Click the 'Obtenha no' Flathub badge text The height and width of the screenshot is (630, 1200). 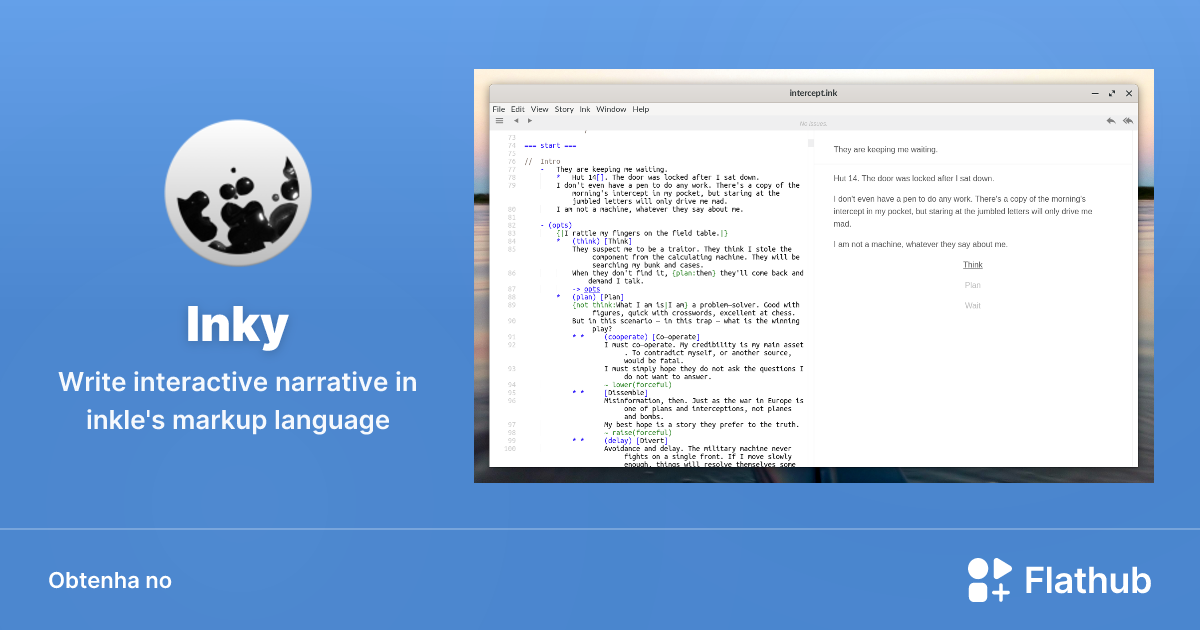(x=110, y=580)
